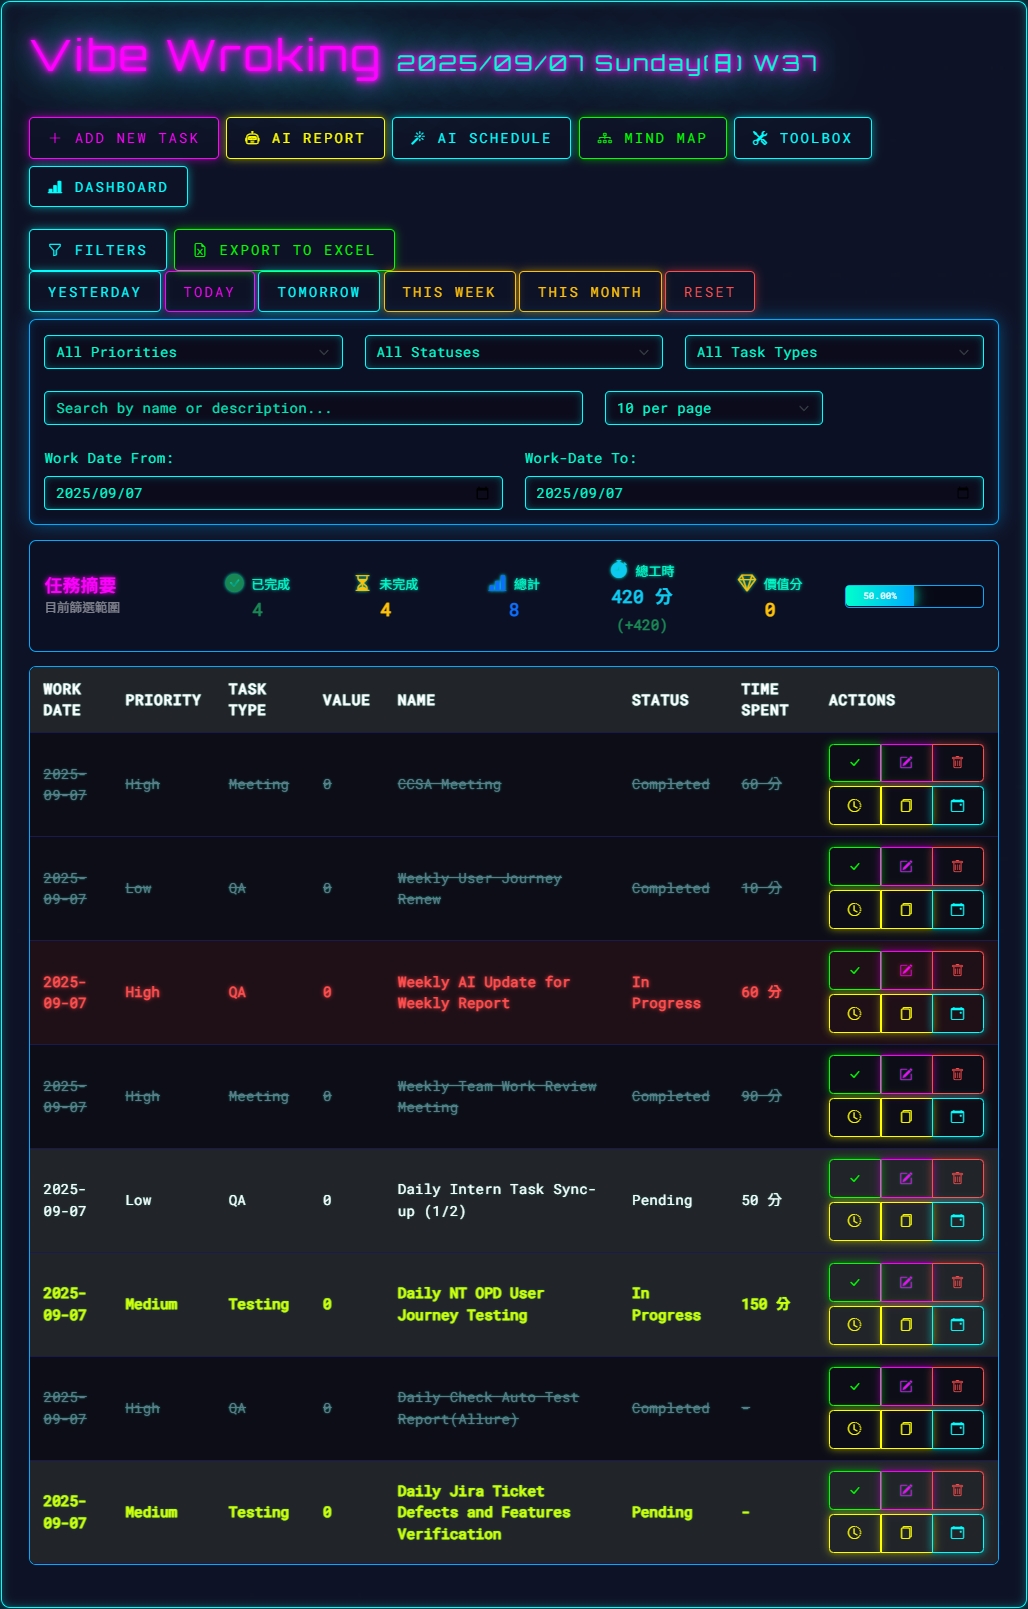Viewport: 1028px width, 1609px height.
Task: Mark Daily Intern Task Sync-up as complete
Action: [x=855, y=1179]
